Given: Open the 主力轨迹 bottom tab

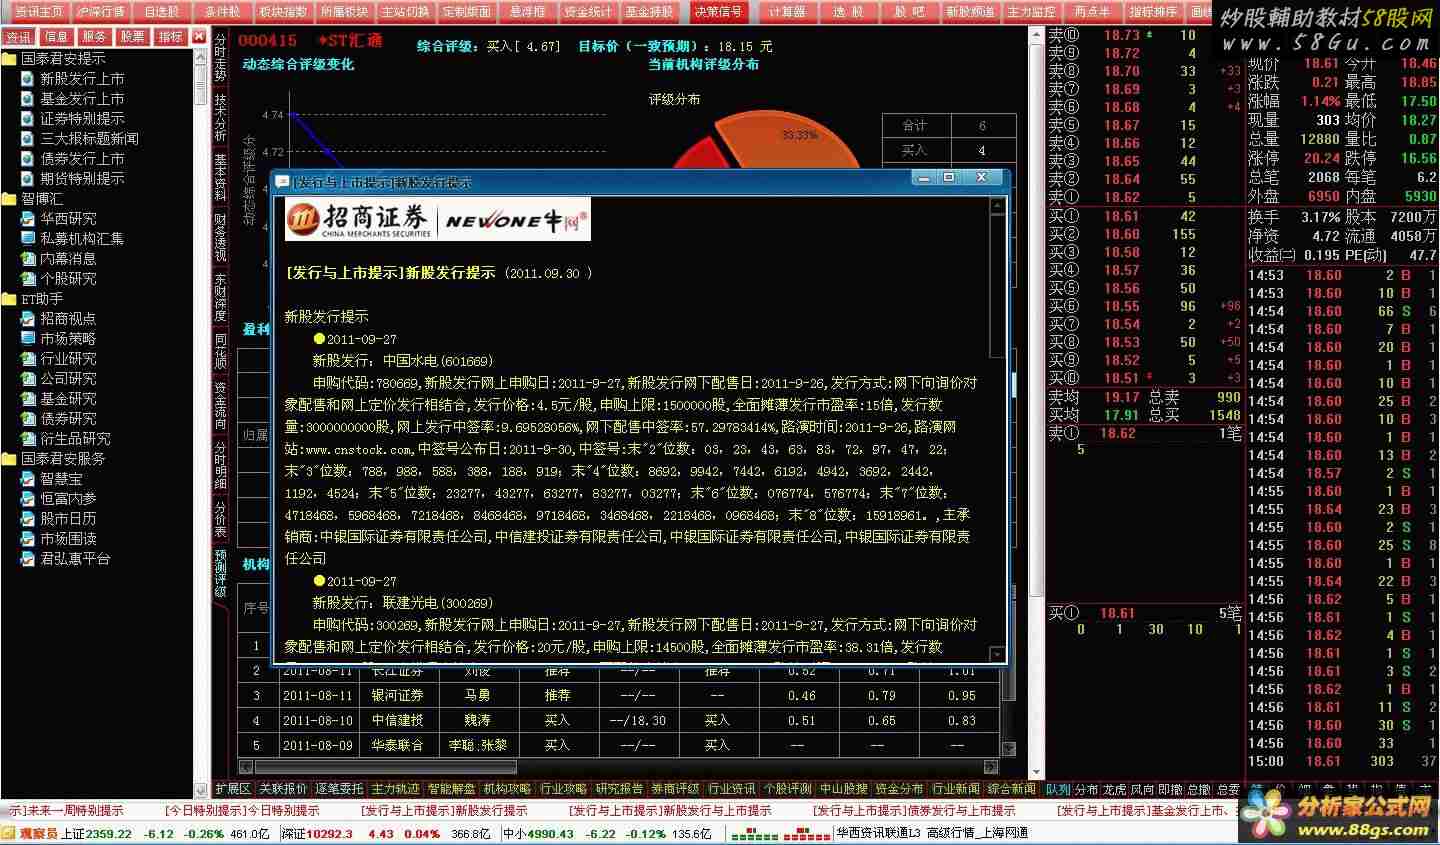Looking at the screenshot, I should [396, 789].
